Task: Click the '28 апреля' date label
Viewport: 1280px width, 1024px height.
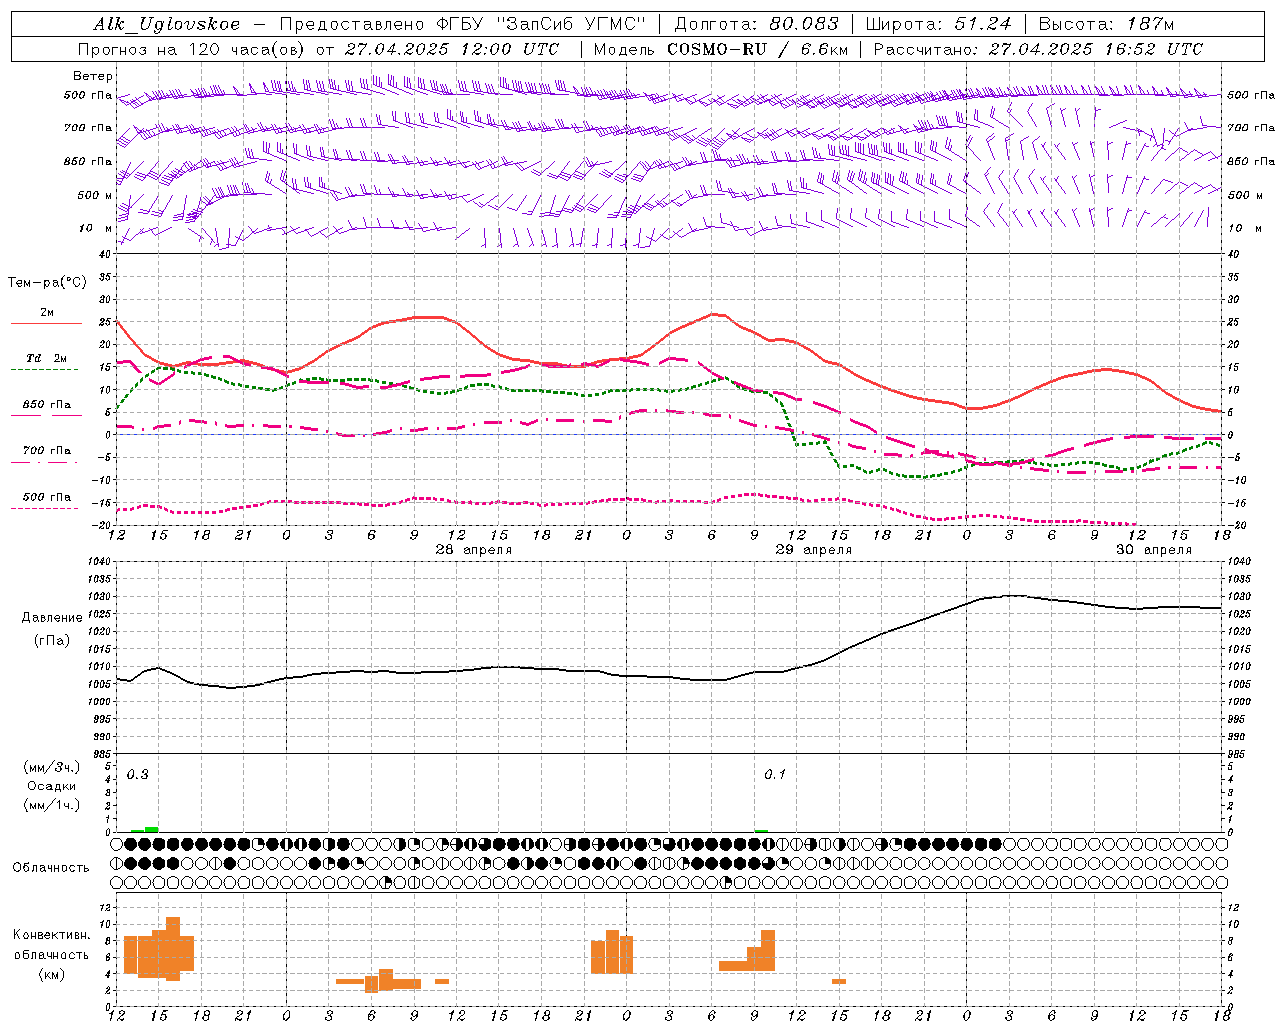Action: (x=474, y=550)
